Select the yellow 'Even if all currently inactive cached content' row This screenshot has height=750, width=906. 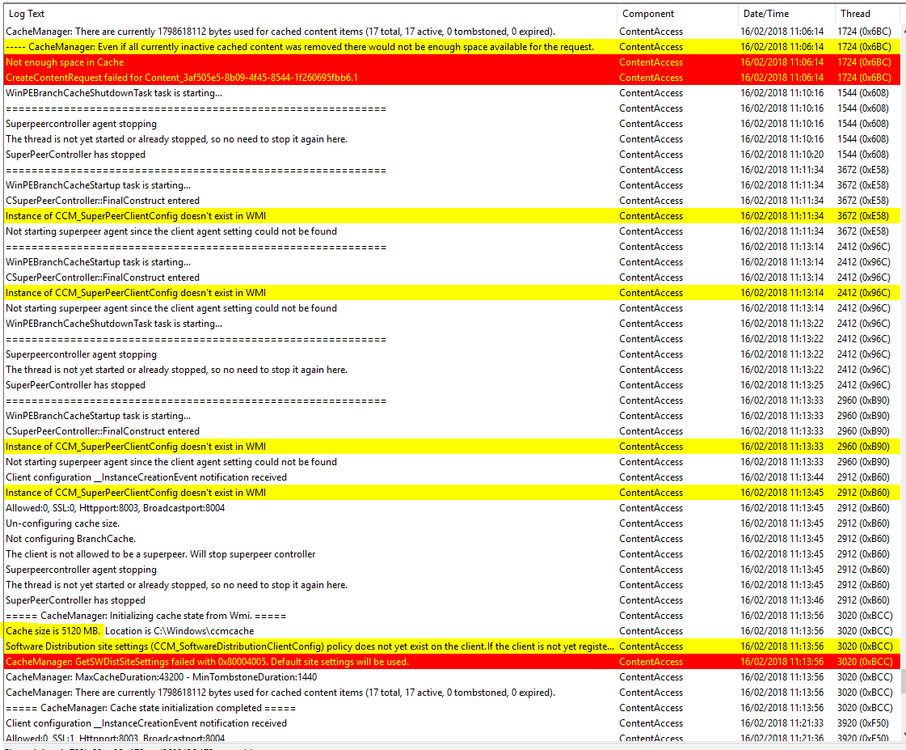pos(452,47)
